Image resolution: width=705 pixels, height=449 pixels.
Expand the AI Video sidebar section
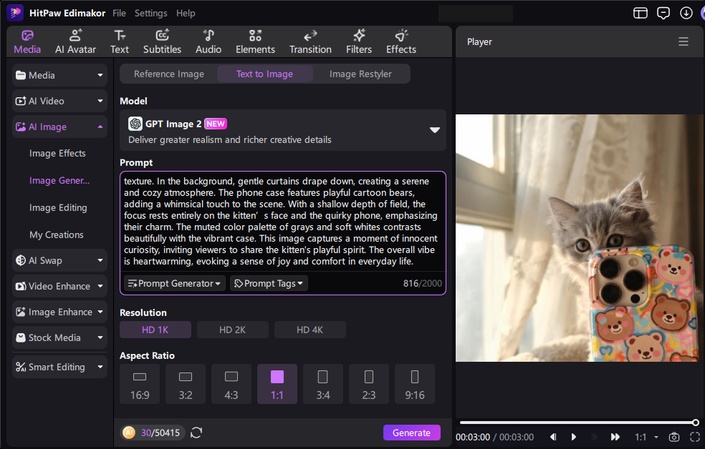pyautogui.click(x=60, y=101)
